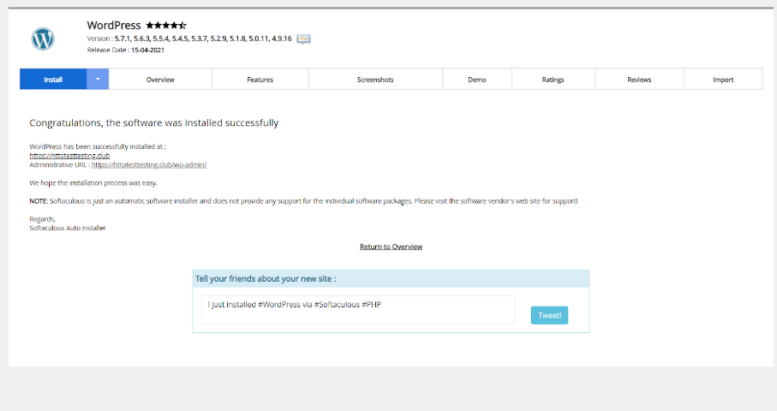
Task: Expand the Install button dropdown arrow
Action: click(97, 80)
